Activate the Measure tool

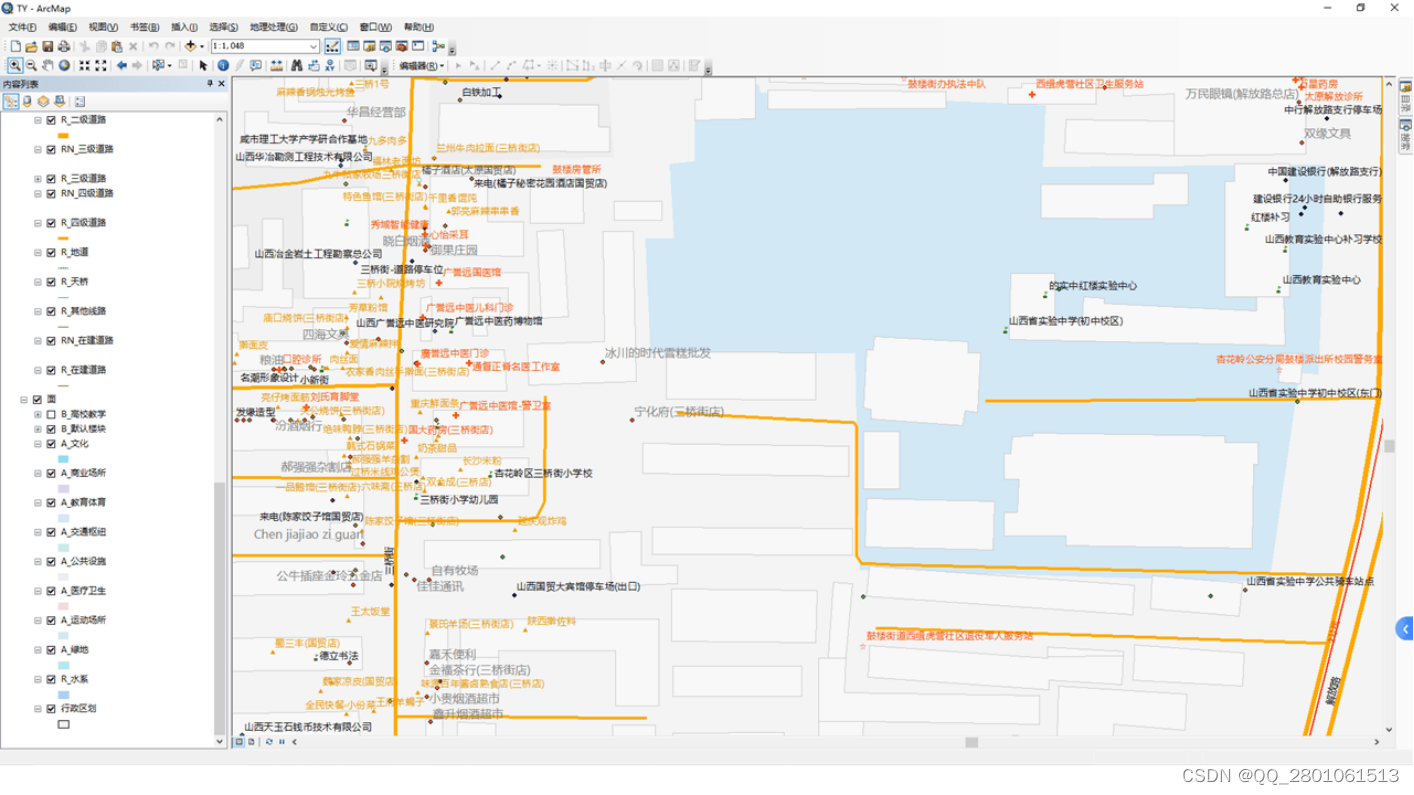[276, 66]
